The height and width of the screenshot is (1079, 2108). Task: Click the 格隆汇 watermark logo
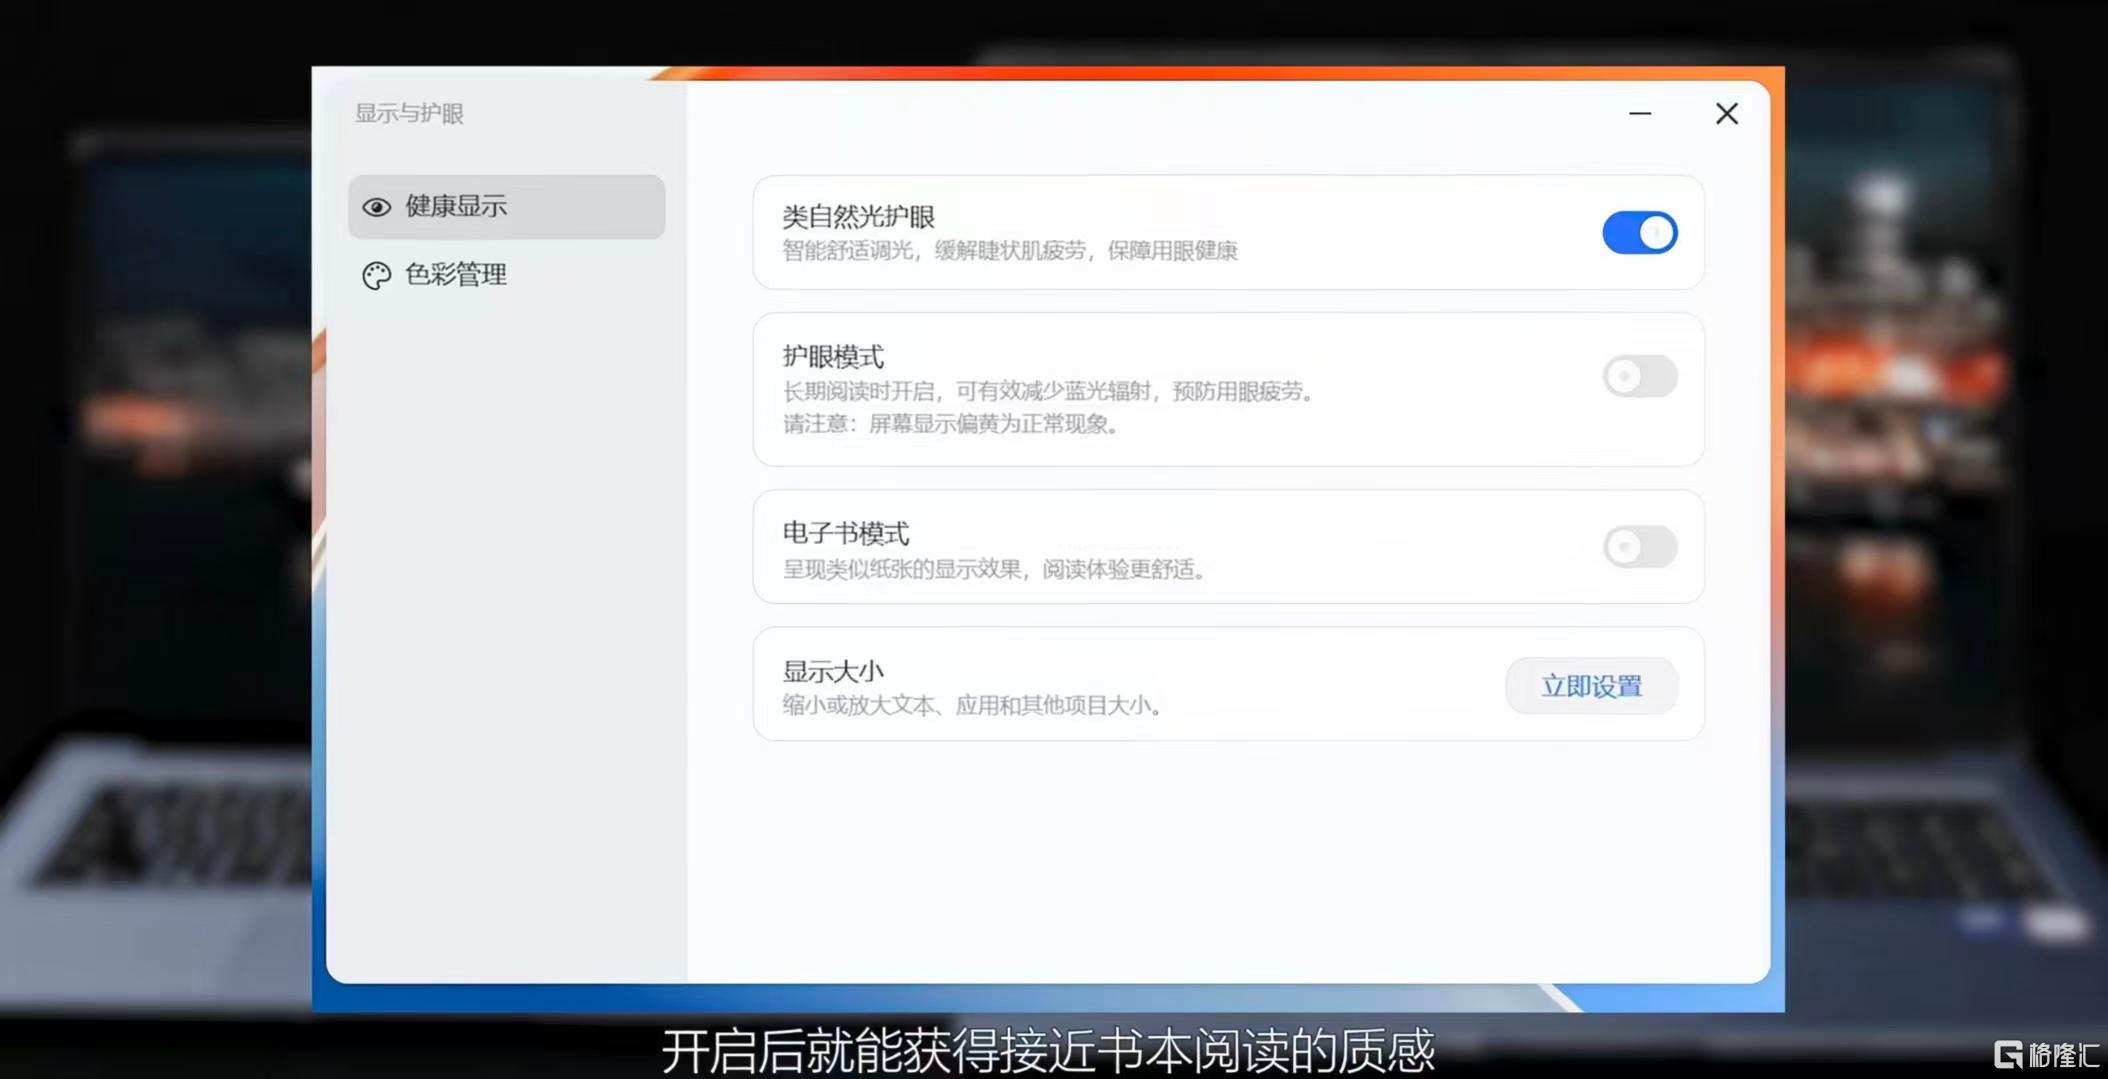(x=2046, y=1054)
